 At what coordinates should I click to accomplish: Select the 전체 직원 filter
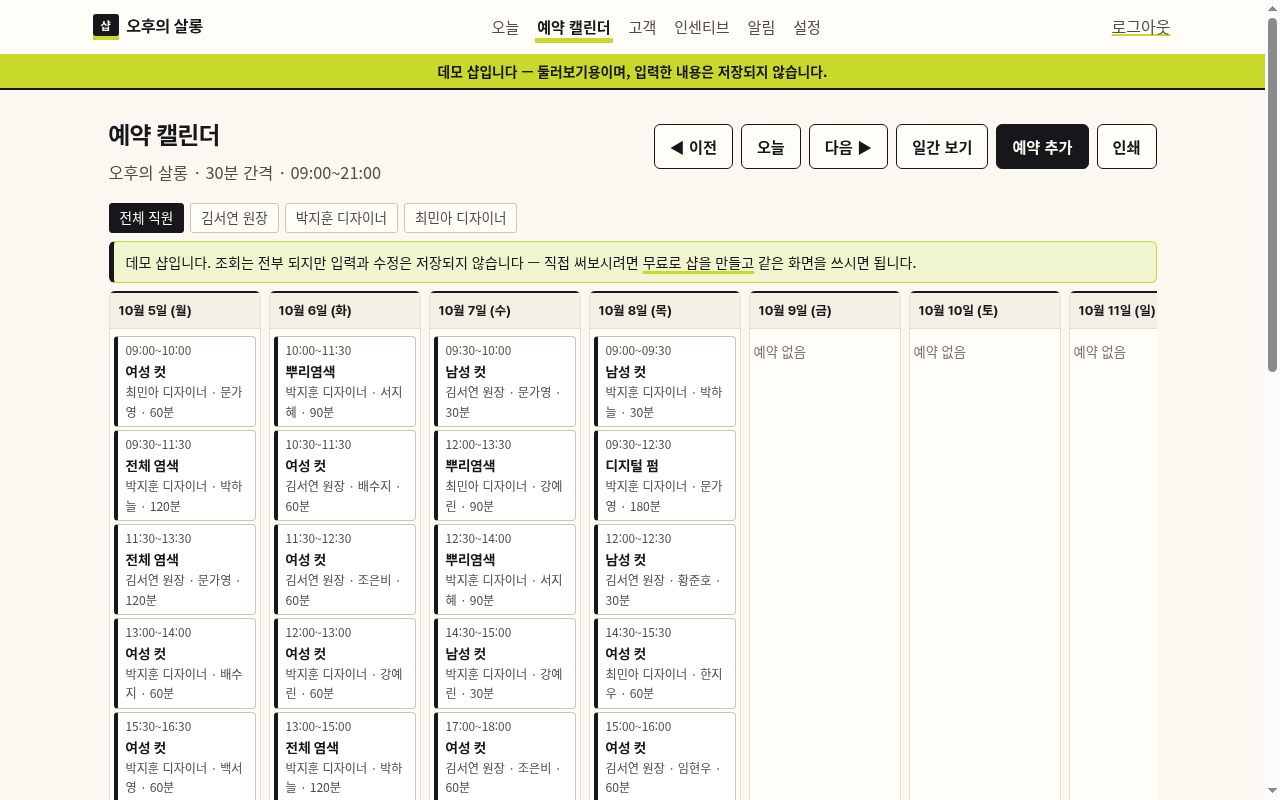click(x=146, y=218)
